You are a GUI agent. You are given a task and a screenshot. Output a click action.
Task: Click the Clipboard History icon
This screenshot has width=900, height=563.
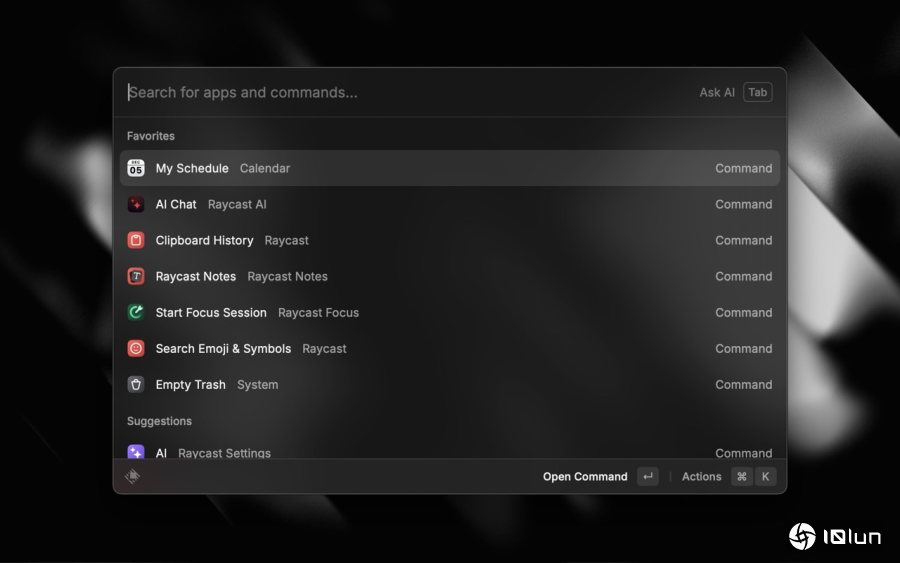[x=136, y=241]
